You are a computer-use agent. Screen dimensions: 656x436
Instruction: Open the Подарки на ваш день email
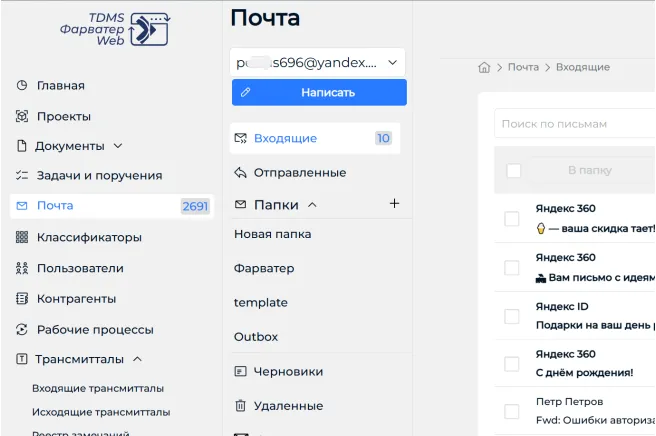pos(595,325)
